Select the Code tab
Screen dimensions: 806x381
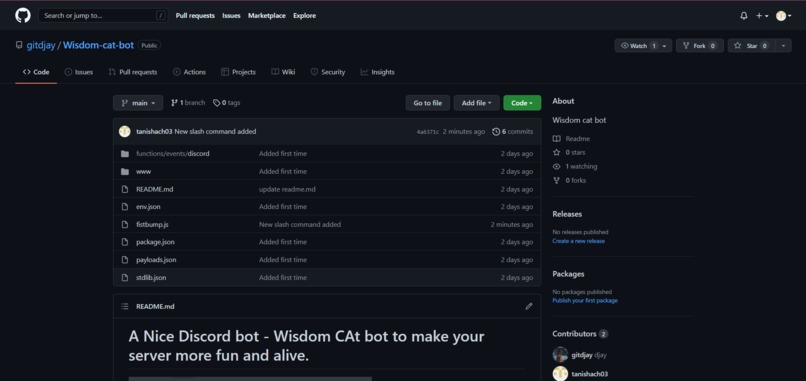point(36,72)
